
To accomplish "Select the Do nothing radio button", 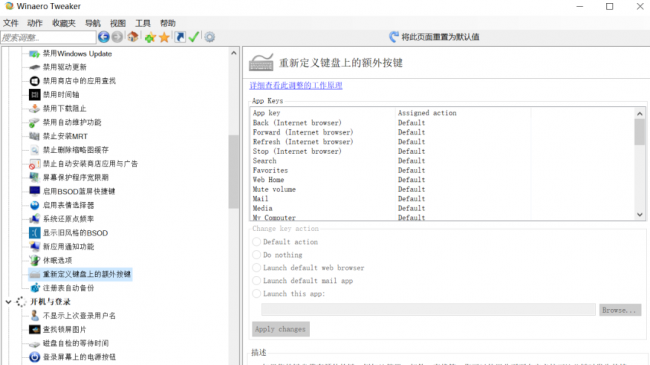I will click(257, 255).
